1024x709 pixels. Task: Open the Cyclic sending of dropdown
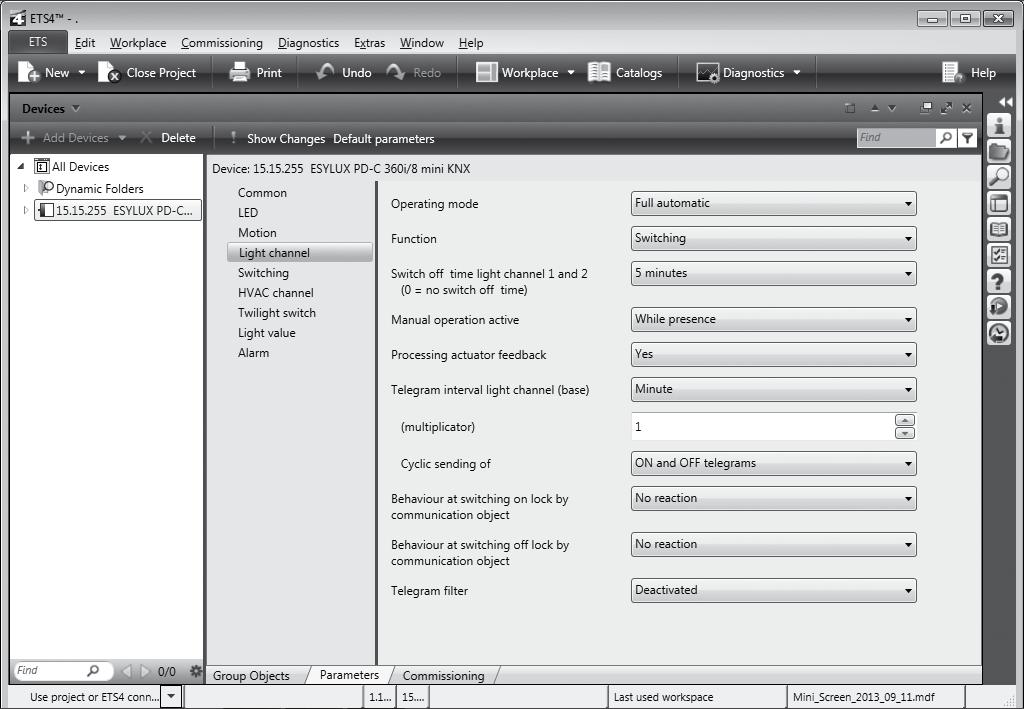pos(773,464)
